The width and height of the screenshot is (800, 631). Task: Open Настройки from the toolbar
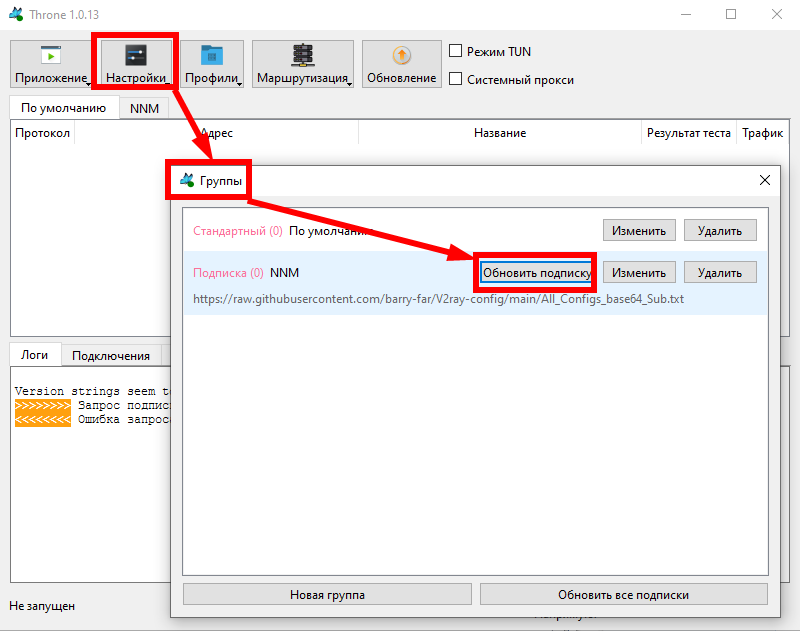(135, 56)
